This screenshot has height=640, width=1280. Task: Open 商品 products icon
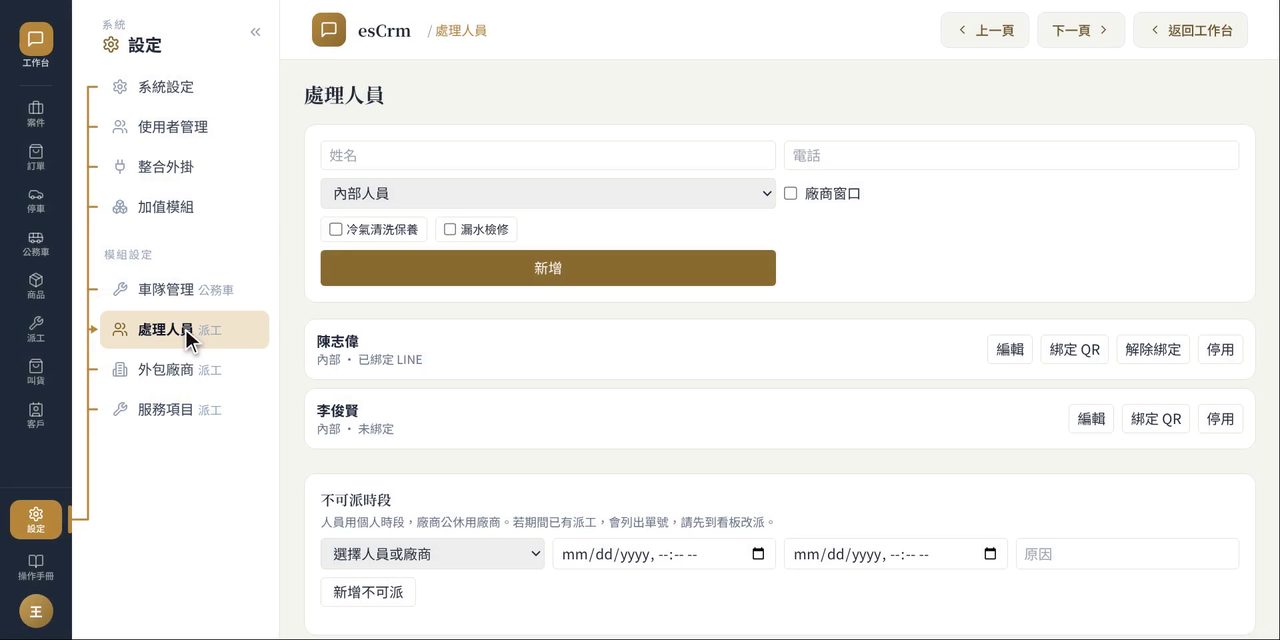36,287
